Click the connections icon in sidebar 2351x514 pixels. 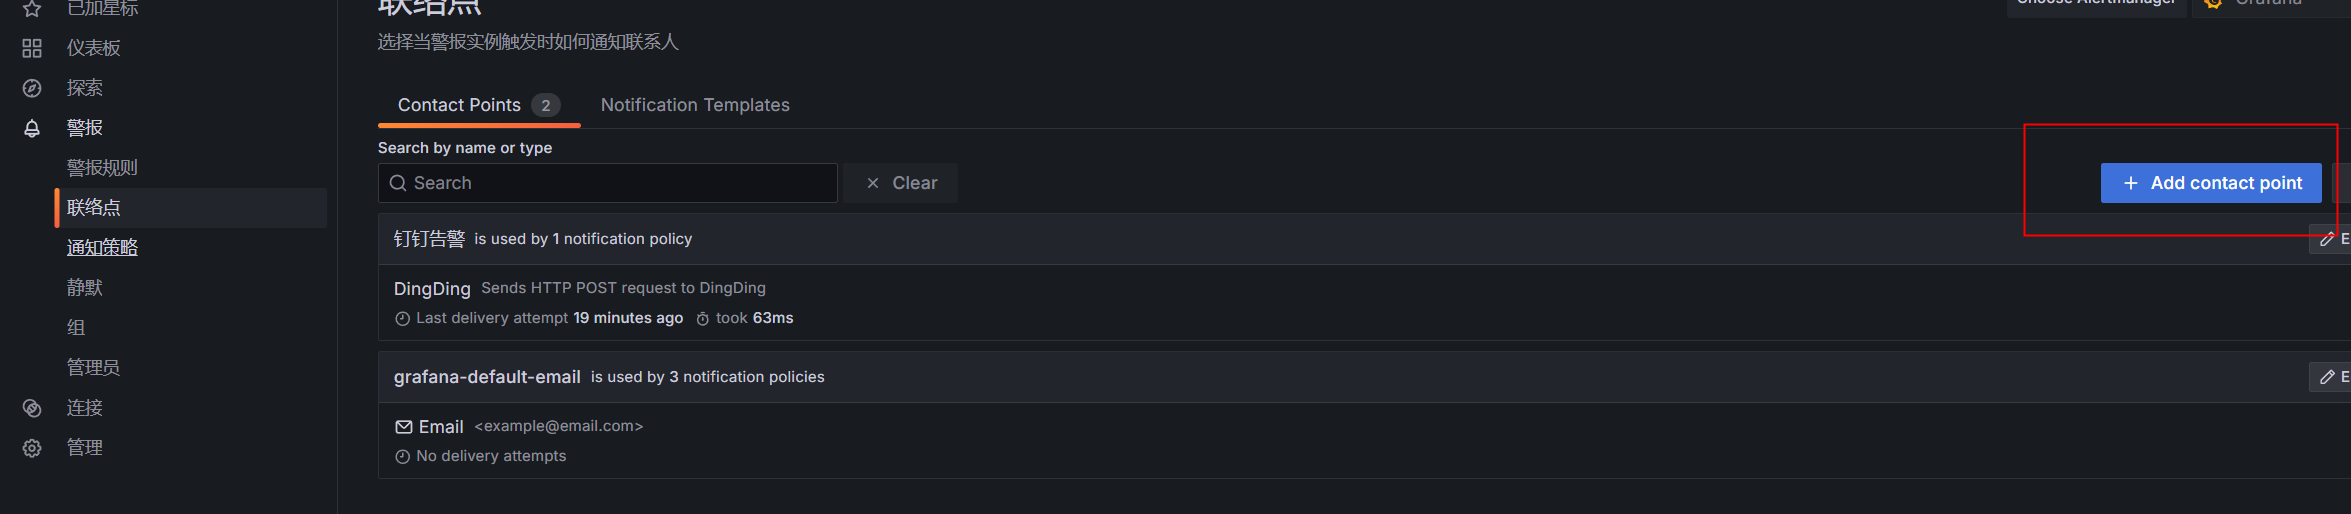pos(32,408)
